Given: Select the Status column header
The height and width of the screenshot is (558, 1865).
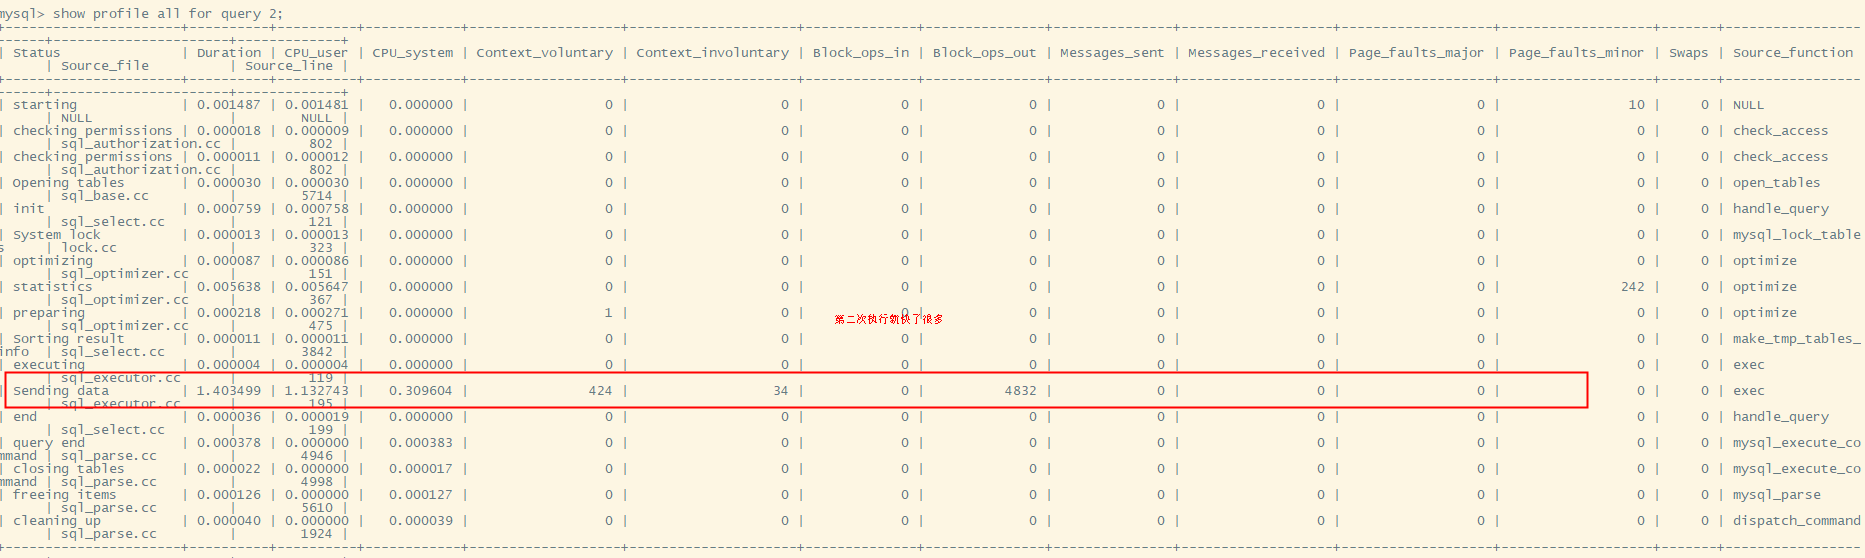Looking at the screenshot, I should [x=37, y=53].
